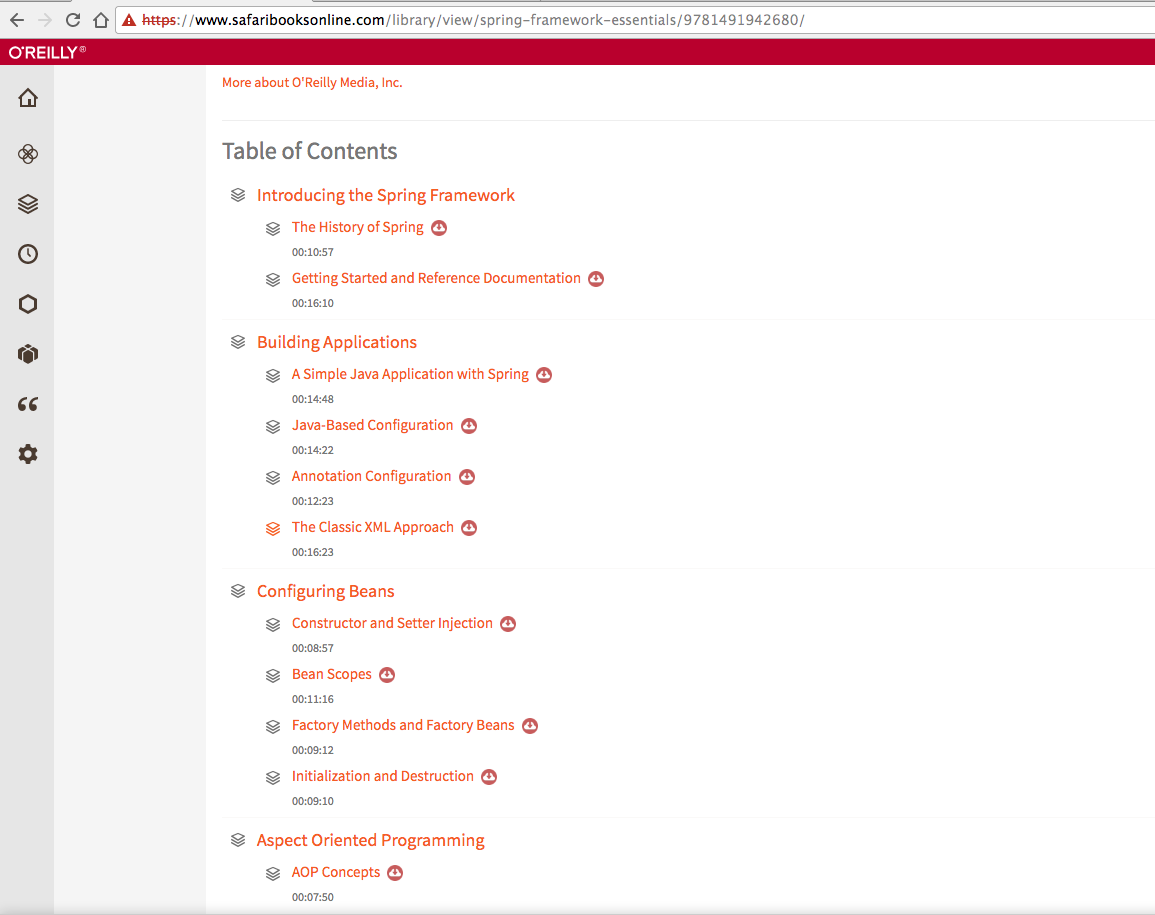Click queue icon beside Java-Based Configuration
This screenshot has width=1155, height=915.
coord(273,427)
